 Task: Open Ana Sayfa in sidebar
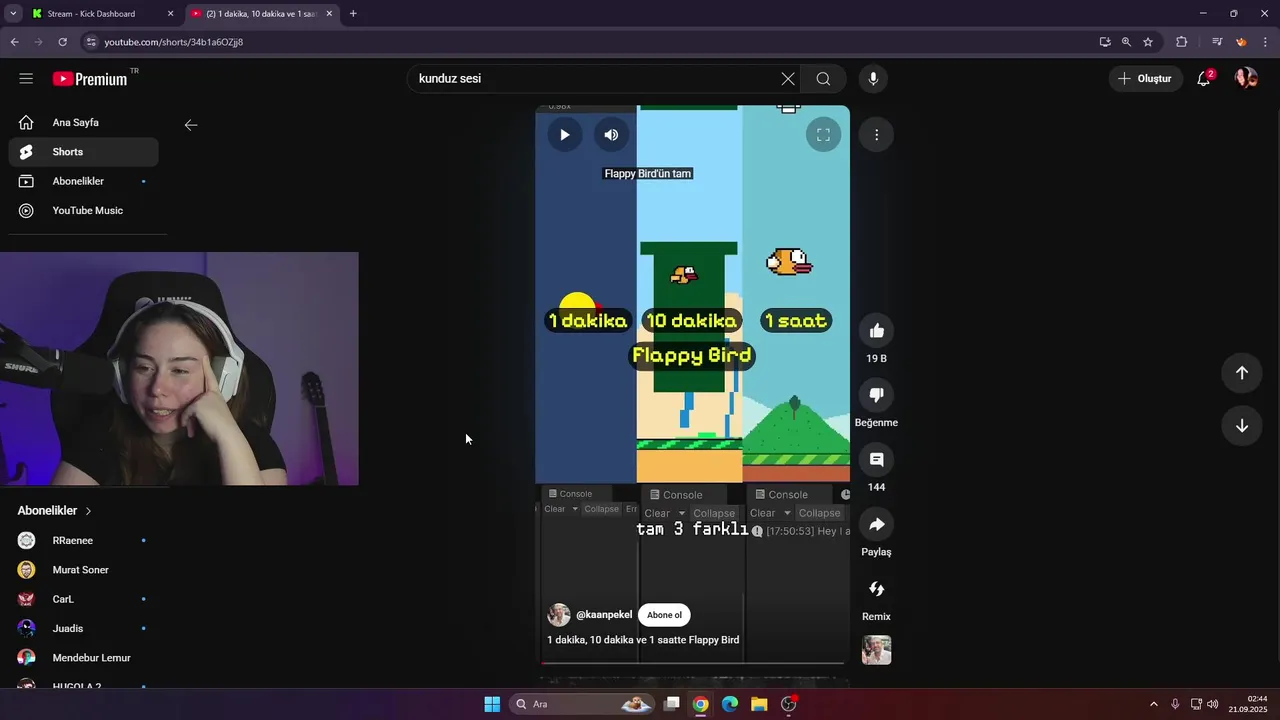[x=84, y=123]
